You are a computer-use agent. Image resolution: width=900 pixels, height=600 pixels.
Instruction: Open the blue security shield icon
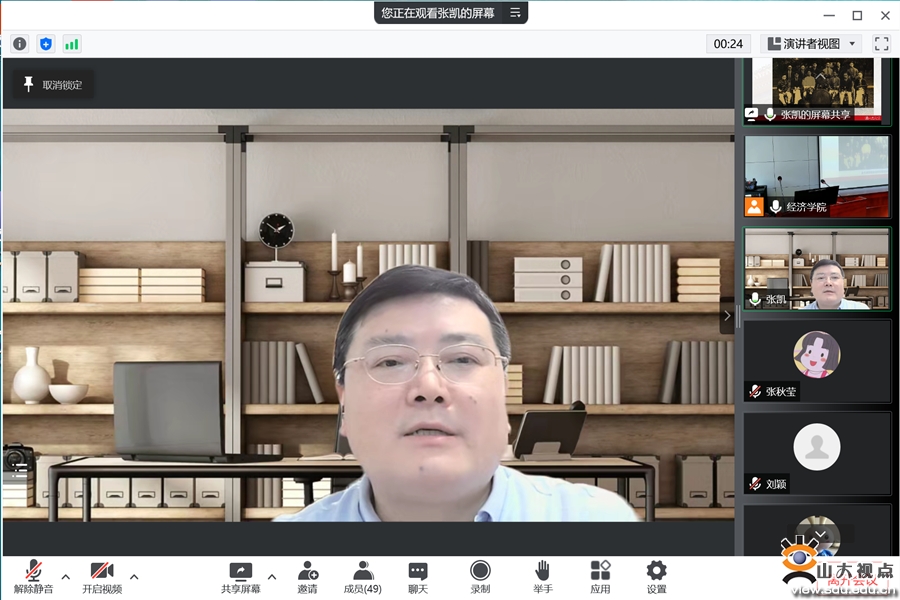coord(45,44)
